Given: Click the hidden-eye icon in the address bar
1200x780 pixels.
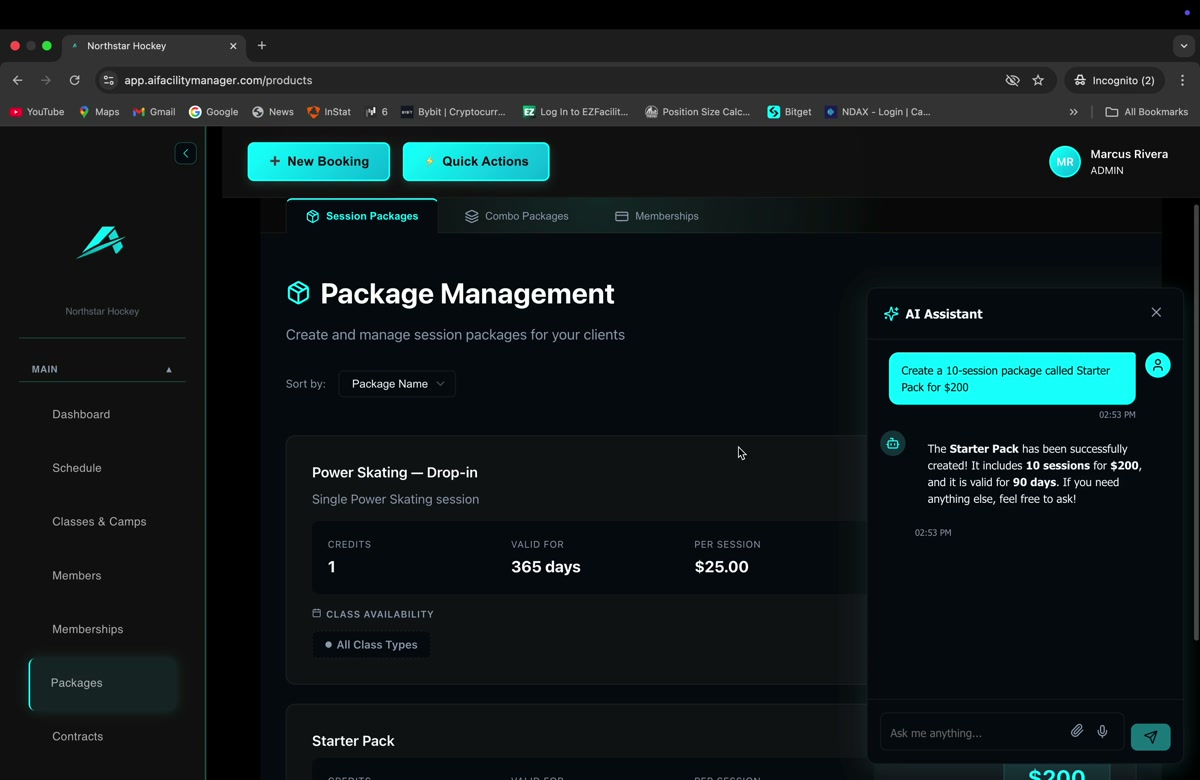Looking at the screenshot, I should click(1012, 80).
